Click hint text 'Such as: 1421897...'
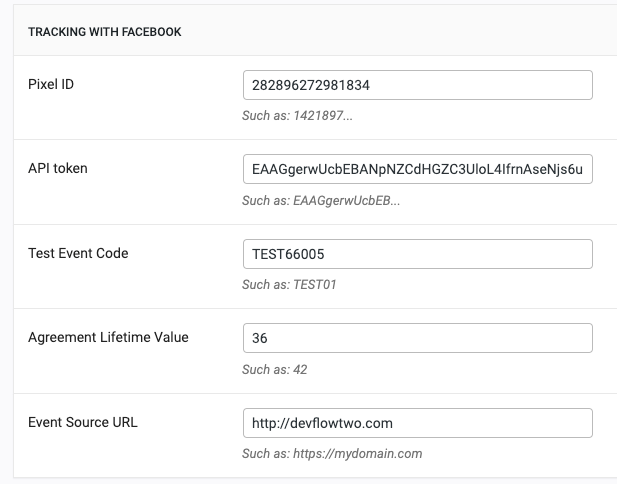This screenshot has height=484, width=617. (297, 116)
